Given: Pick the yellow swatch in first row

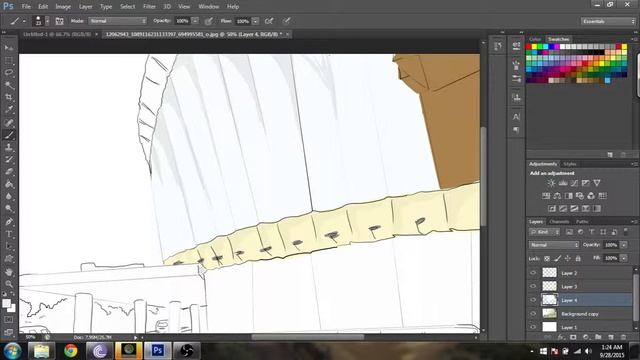Looking at the screenshot, I should (x=534, y=47).
